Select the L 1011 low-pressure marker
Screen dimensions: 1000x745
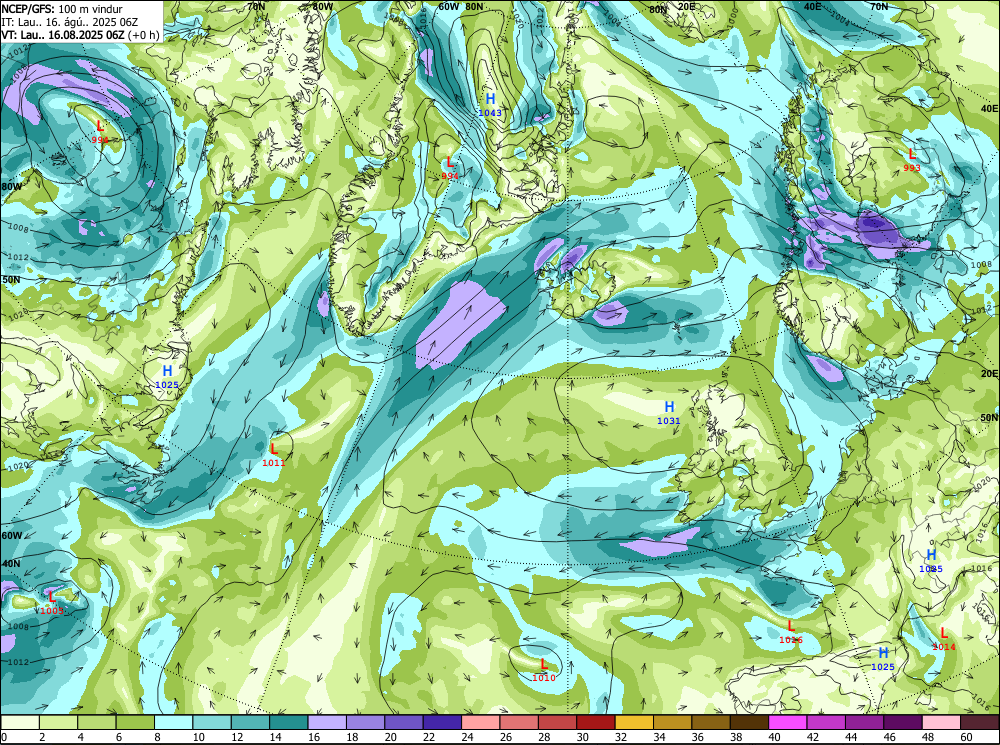click(x=274, y=455)
